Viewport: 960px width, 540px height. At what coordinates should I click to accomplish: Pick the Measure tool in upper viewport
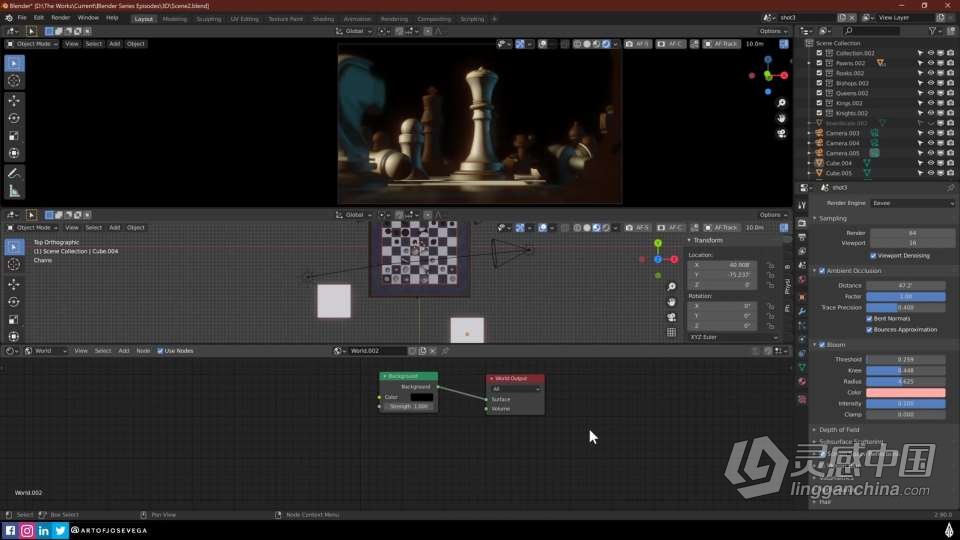pos(14,192)
